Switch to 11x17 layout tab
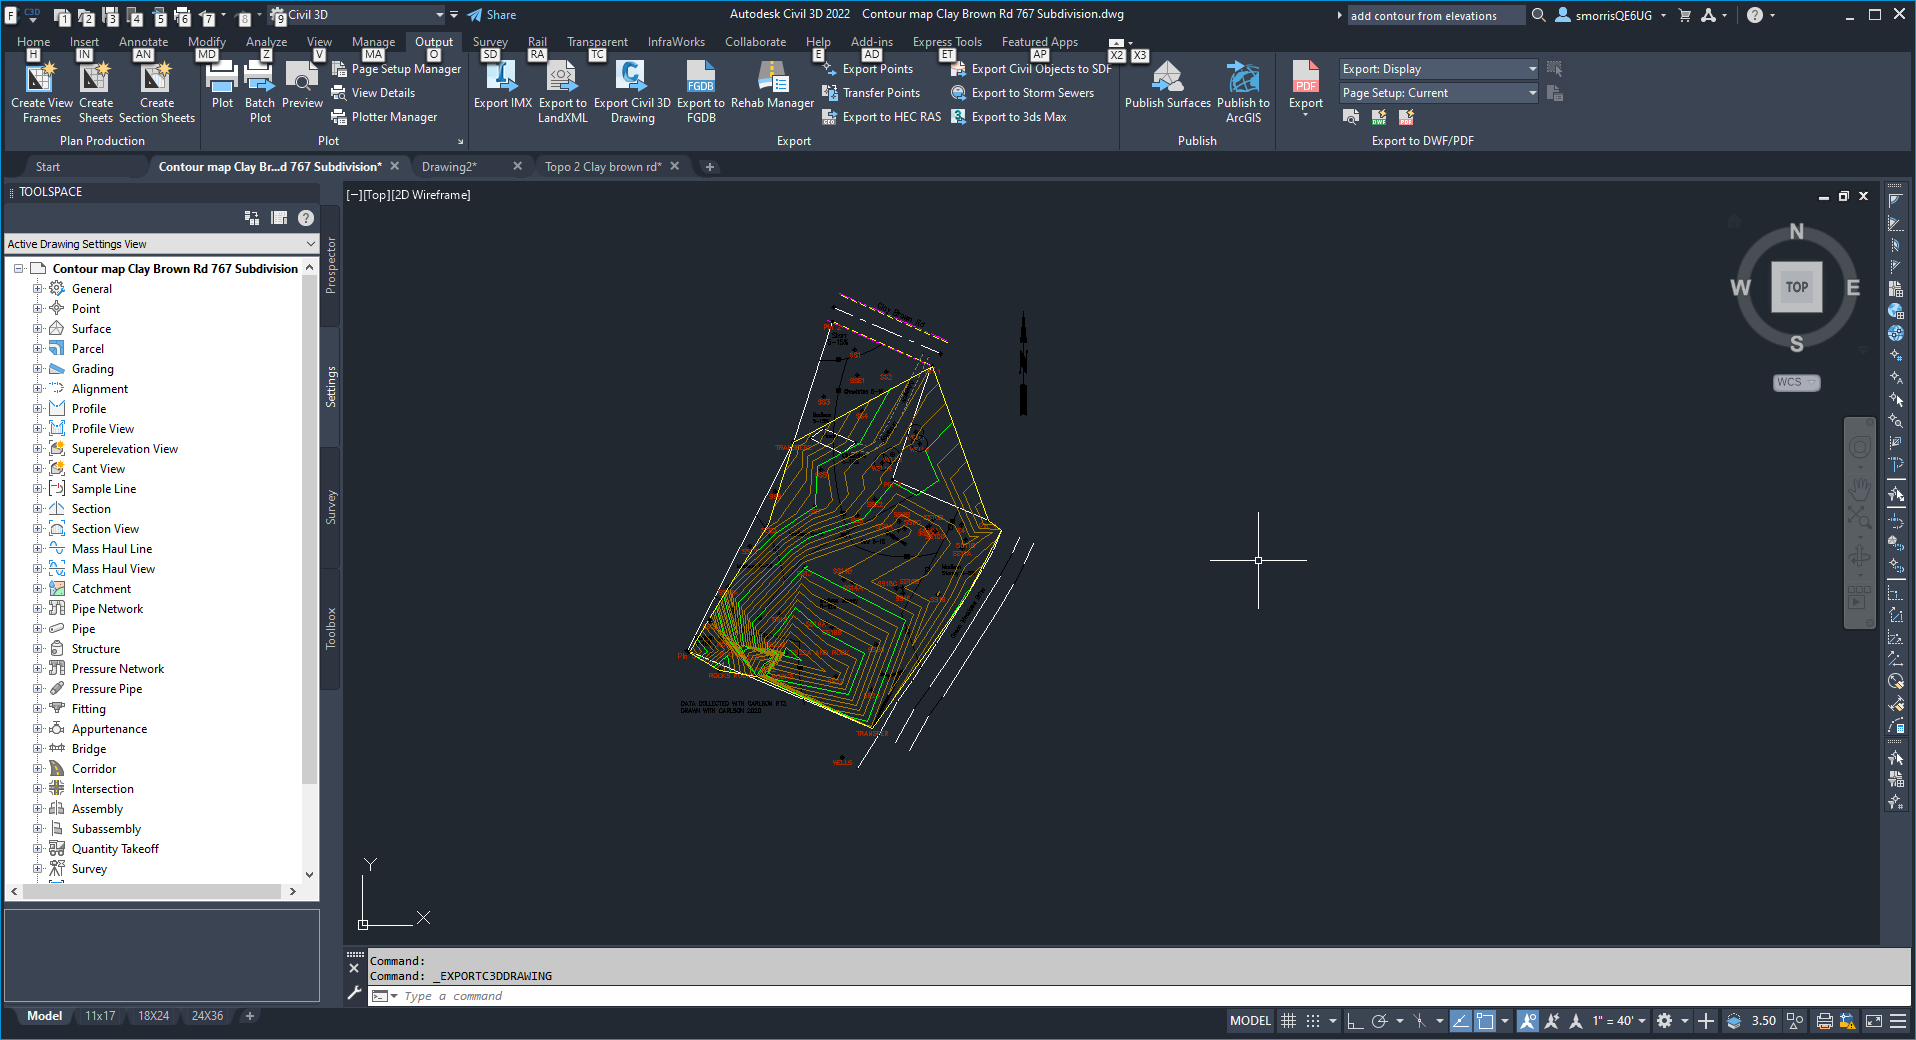 pos(100,1016)
